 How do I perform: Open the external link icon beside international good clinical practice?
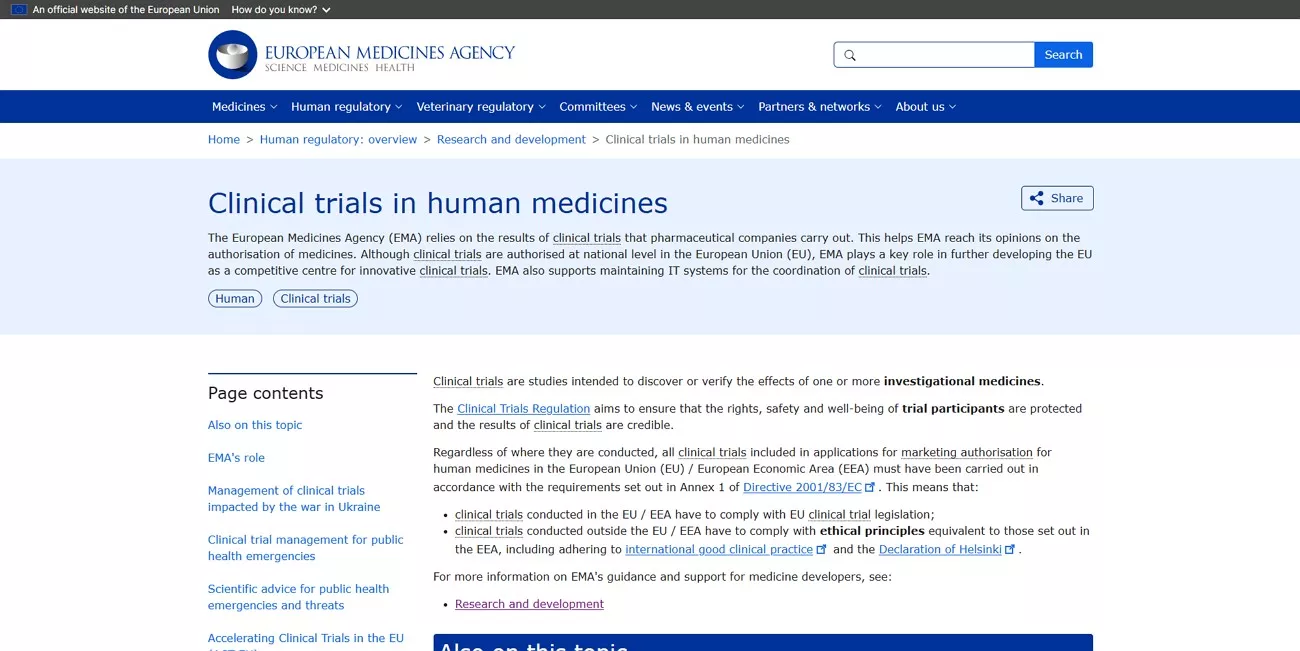tap(822, 548)
